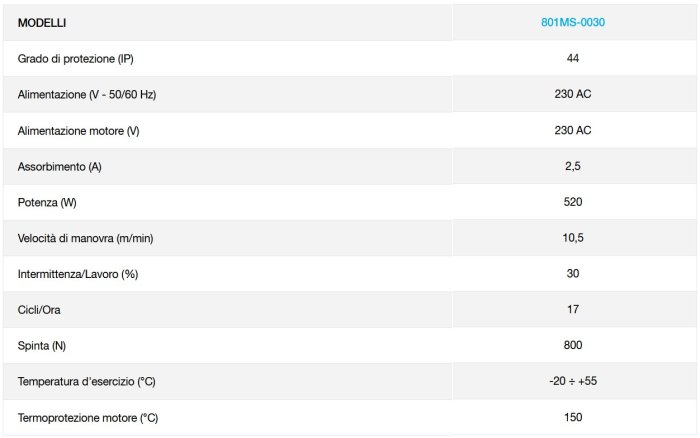
Task: Click 230 AC in Alimentazione motore row
Action: click(573, 130)
